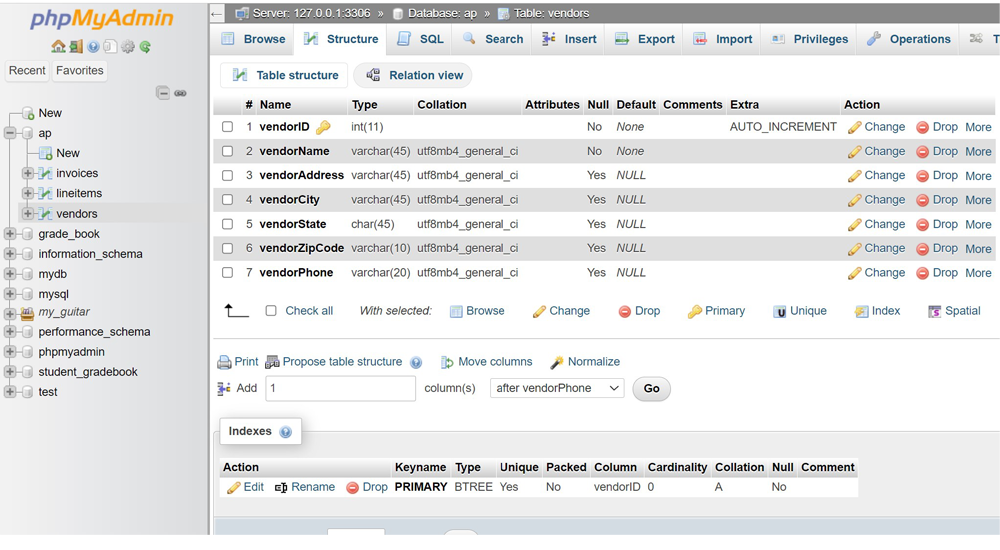Expand the student_gradebook database node

point(10,372)
